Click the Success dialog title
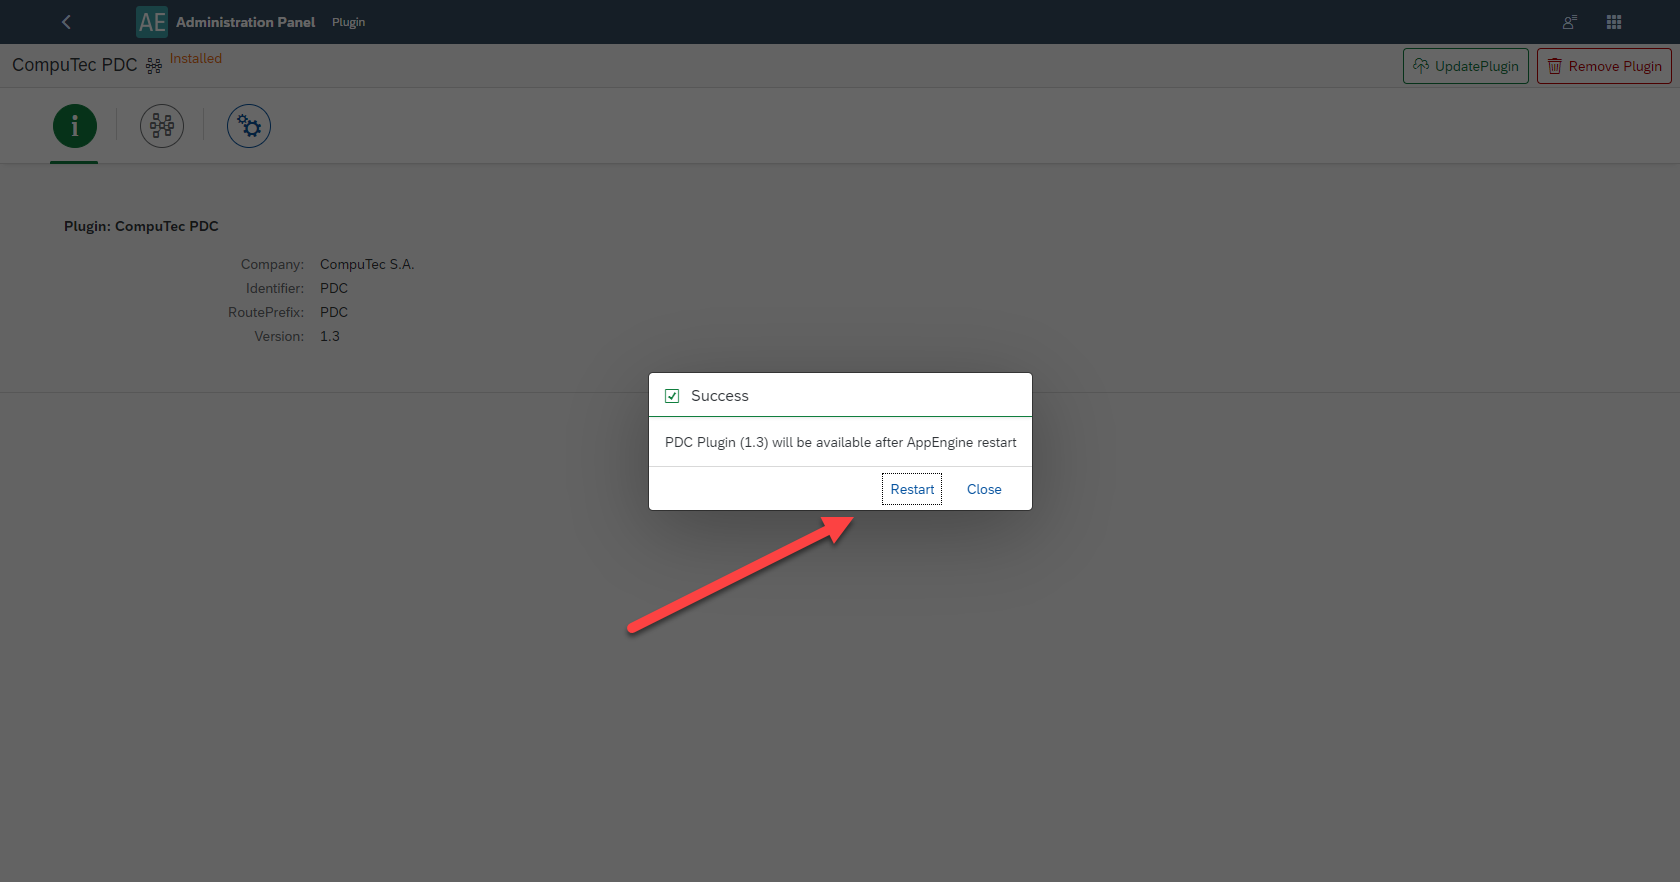This screenshot has width=1680, height=882. coord(720,396)
